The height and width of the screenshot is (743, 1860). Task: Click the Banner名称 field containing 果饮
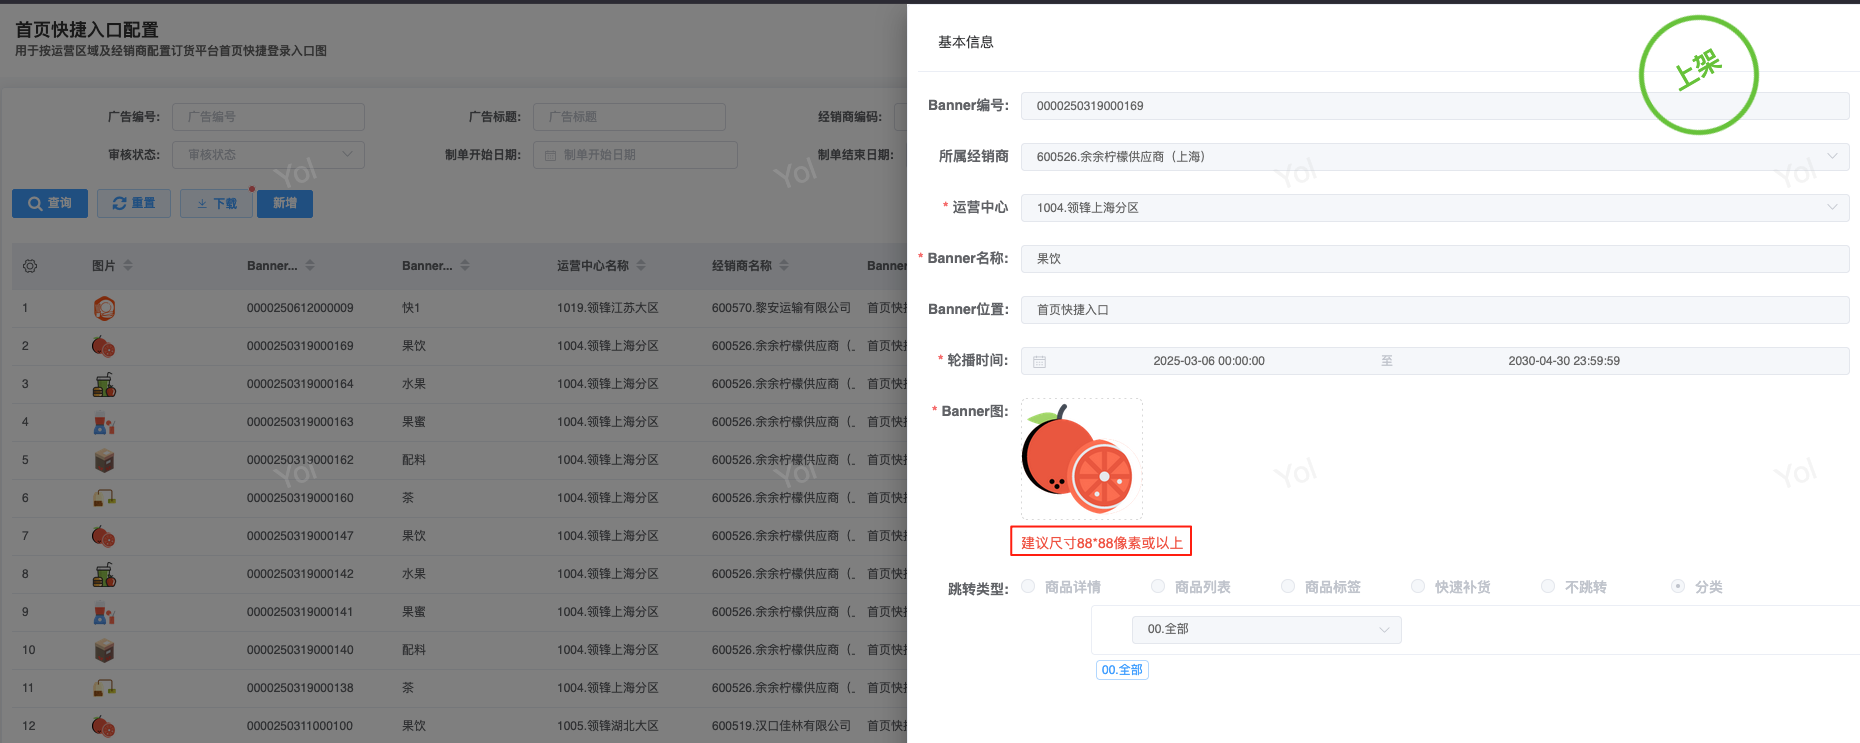pyautogui.click(x=1435, y=259)
